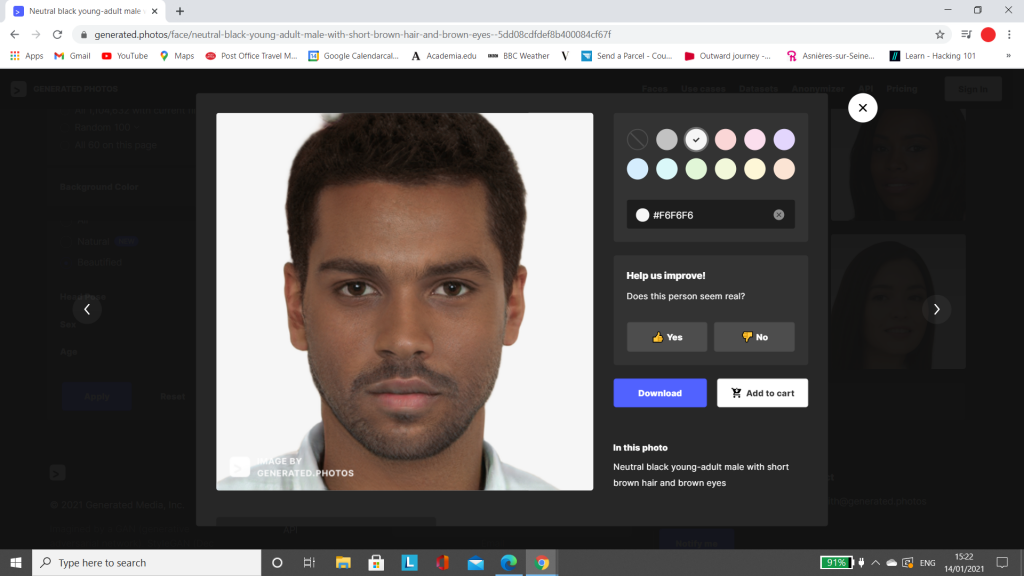
Task: Open a new browser tab
Action: (x=180, y=11)
